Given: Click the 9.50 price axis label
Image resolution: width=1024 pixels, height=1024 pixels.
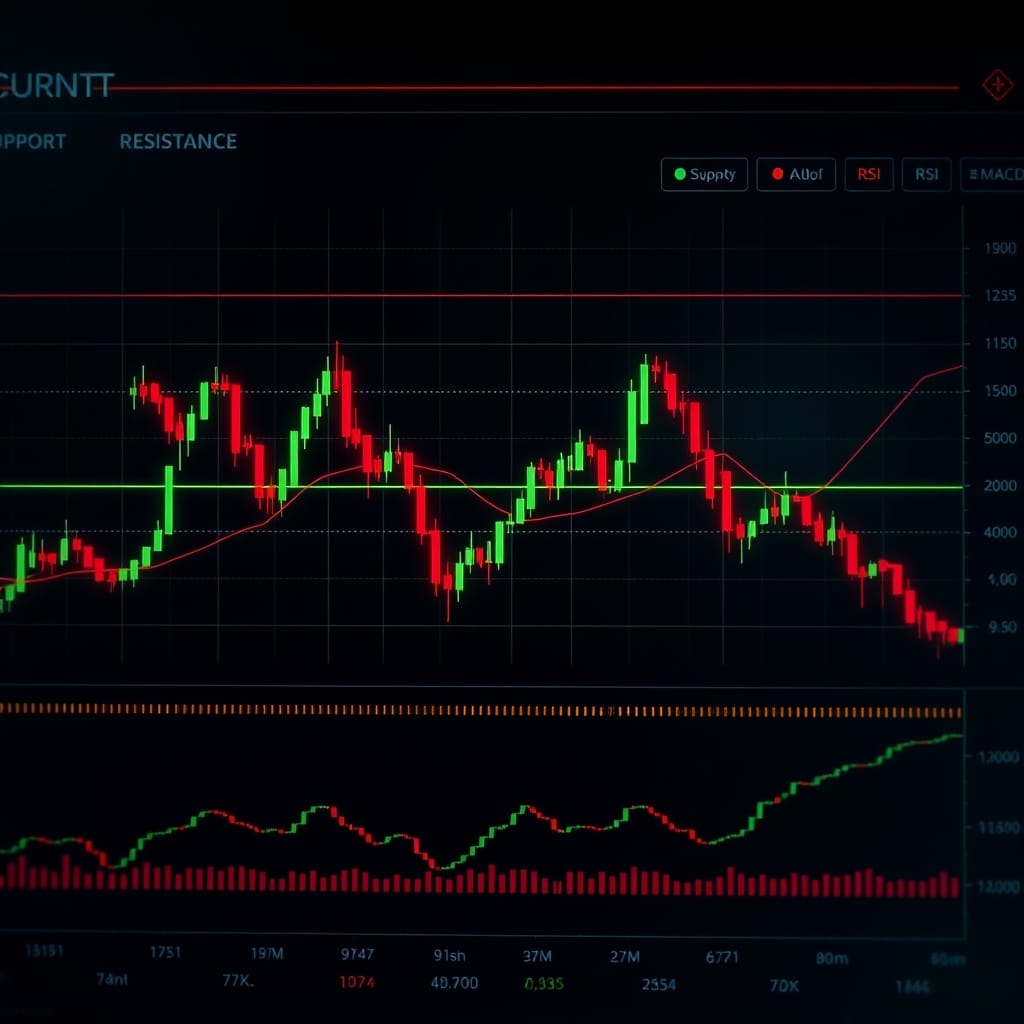Looking at the screenshot, I should tap(1002, 627).
